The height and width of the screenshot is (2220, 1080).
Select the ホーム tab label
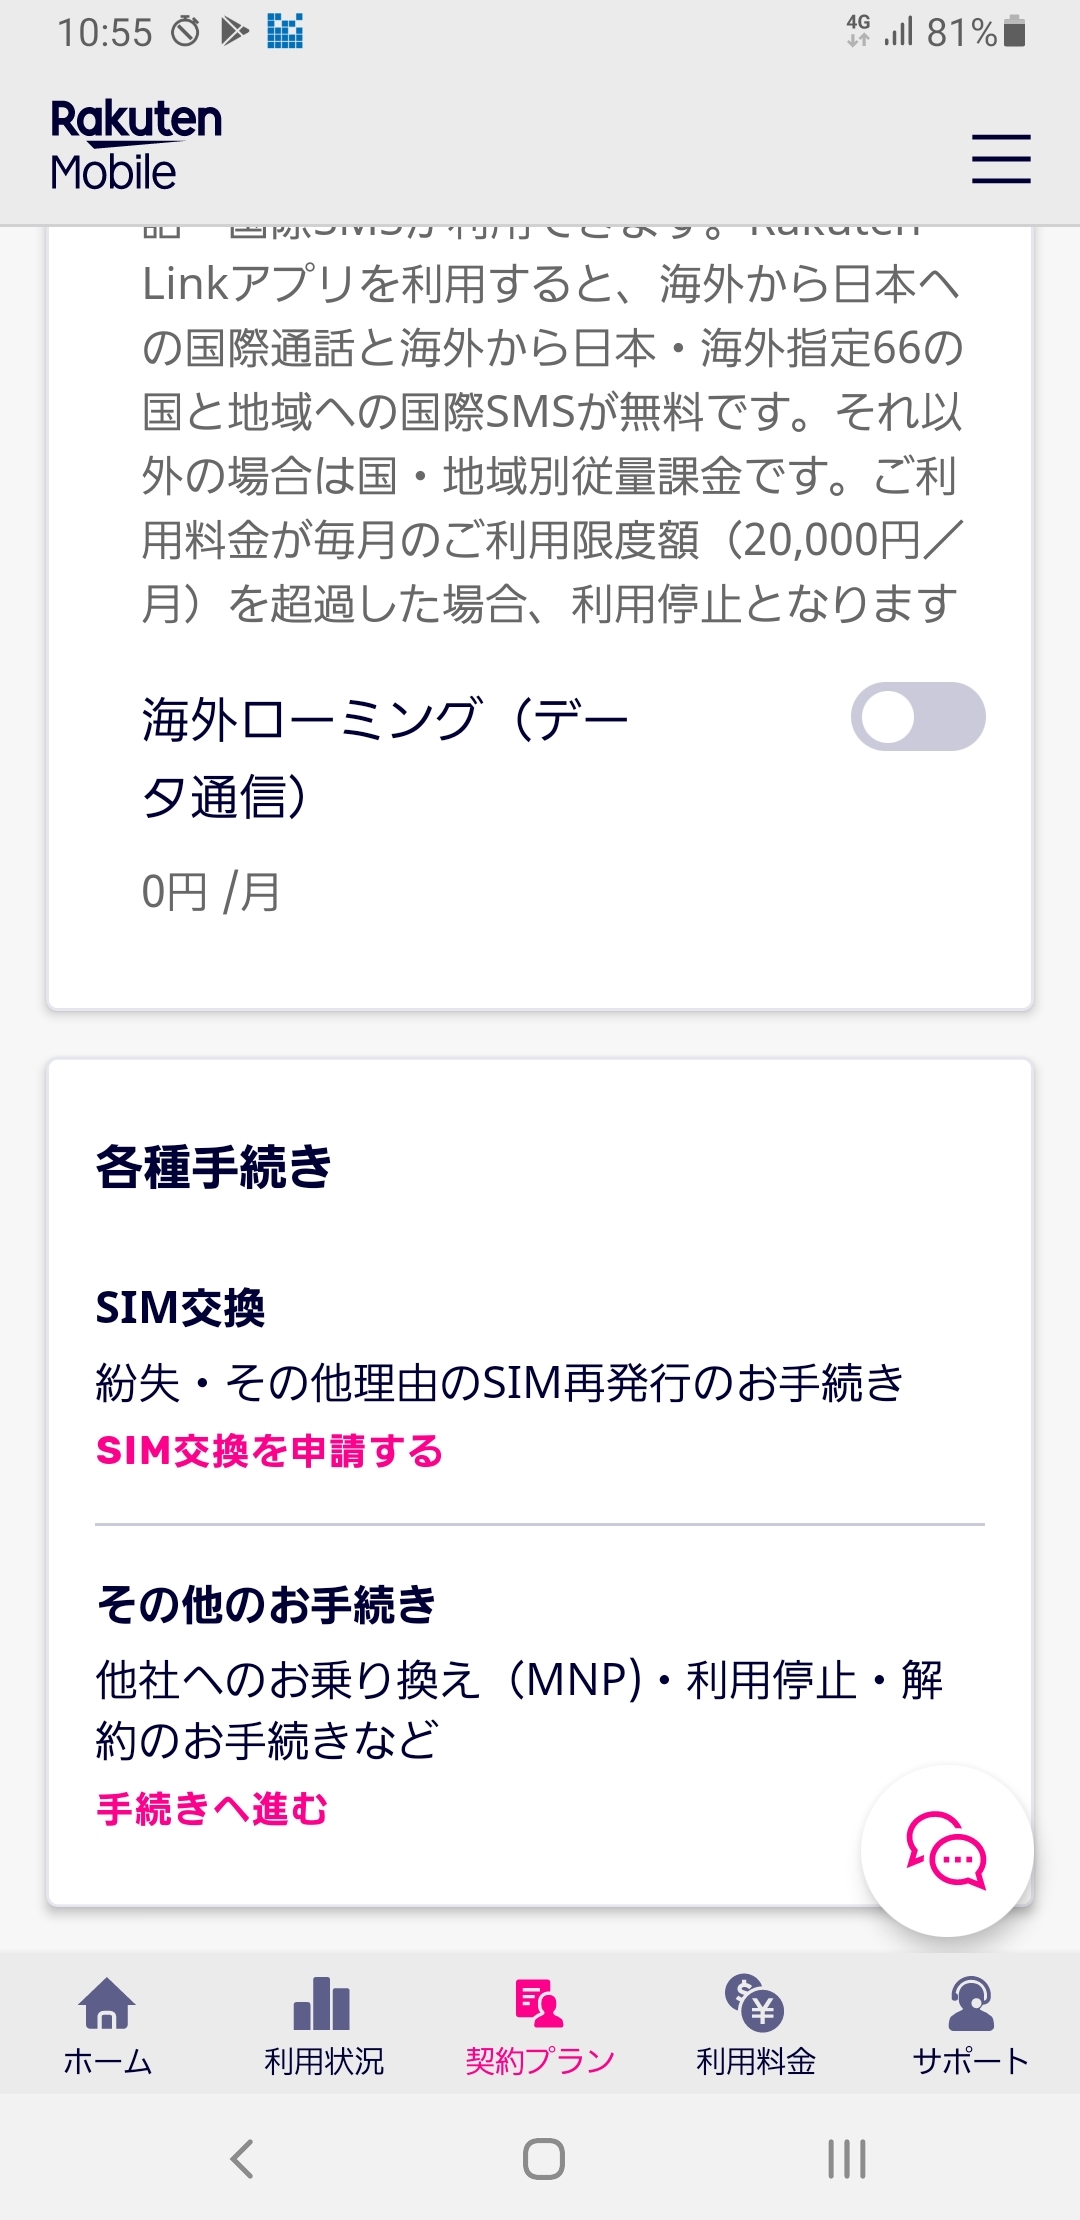(107, 2061)
